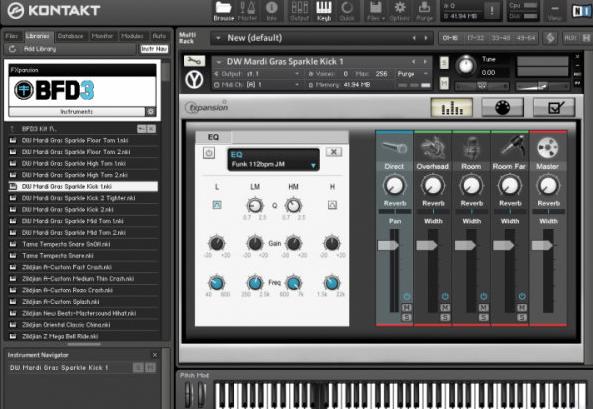The height and width of the screenshot is (409, 593).
Task: Click the Overhead Reverb knob
Action: (x=433, y=186)
